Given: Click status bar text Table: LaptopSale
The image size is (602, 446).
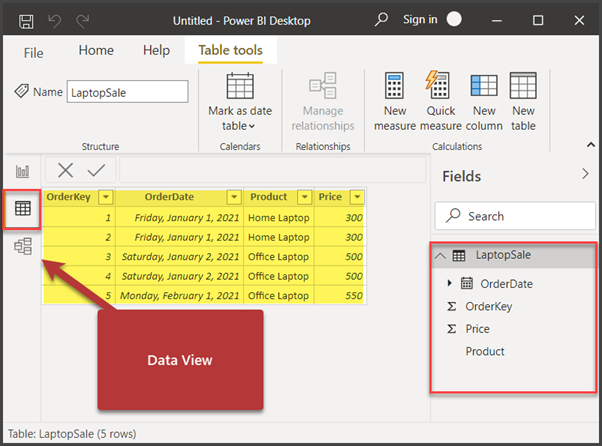Looking at the screenshot, I should [x=51, y=434].
